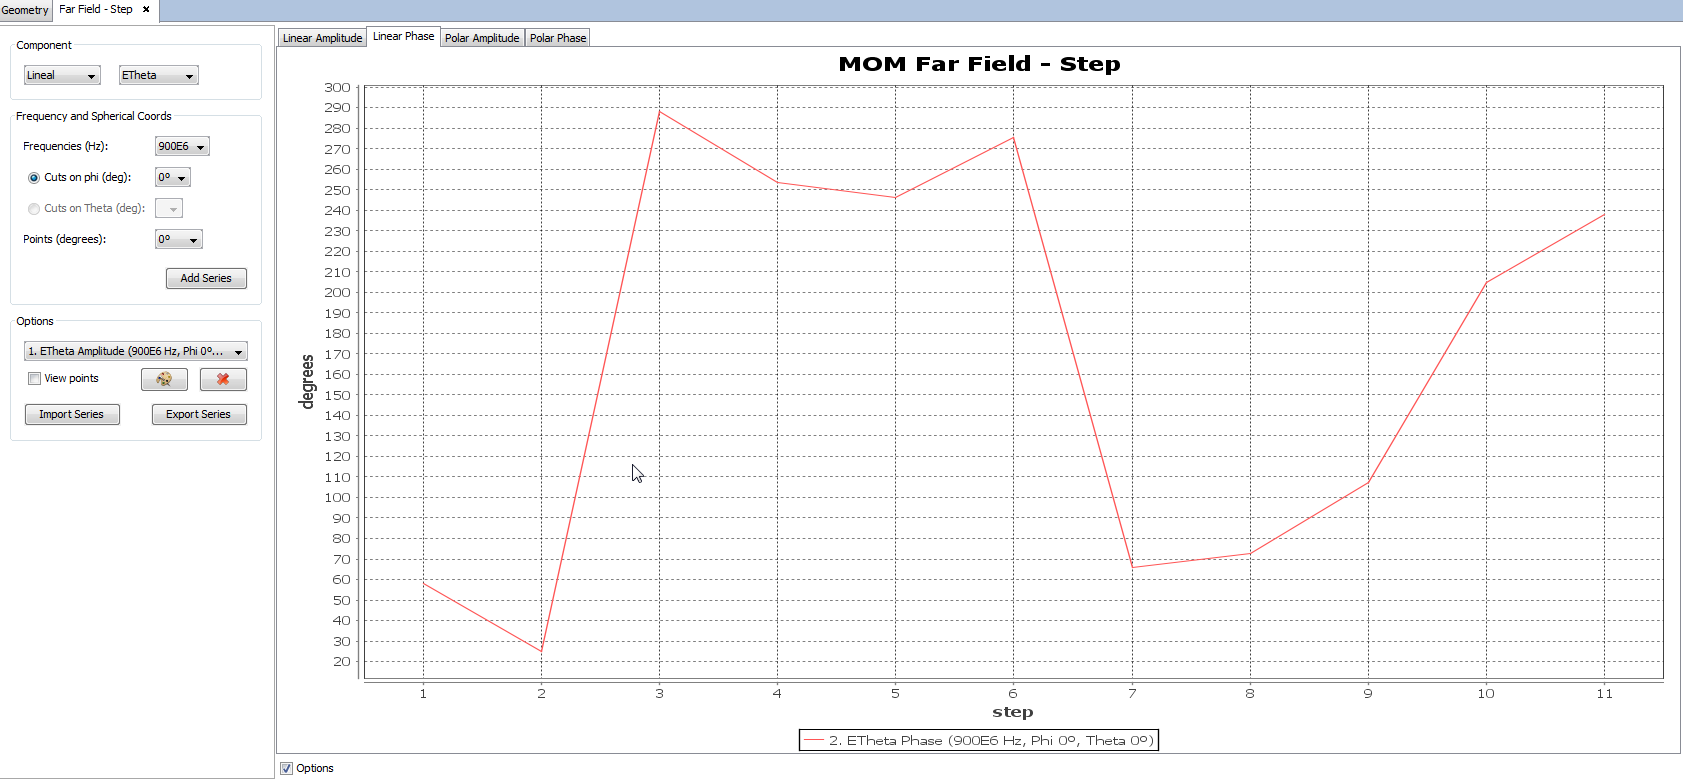Expand the ETheta component dropdown

(x=158, y=76)
